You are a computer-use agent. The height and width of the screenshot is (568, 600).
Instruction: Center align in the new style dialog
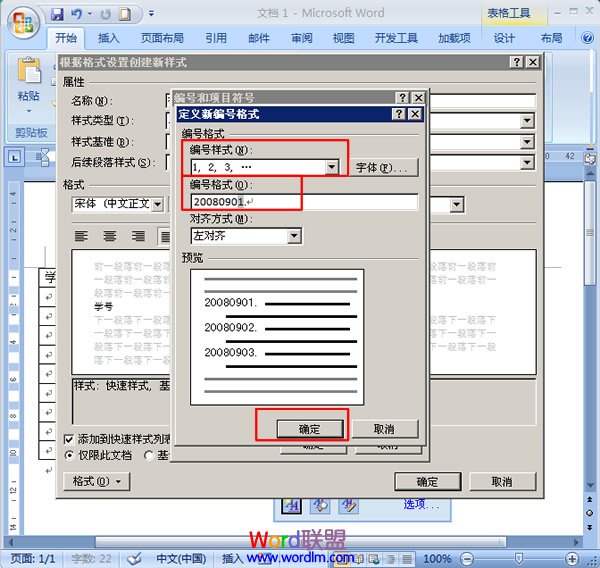(x=110, y=236)
